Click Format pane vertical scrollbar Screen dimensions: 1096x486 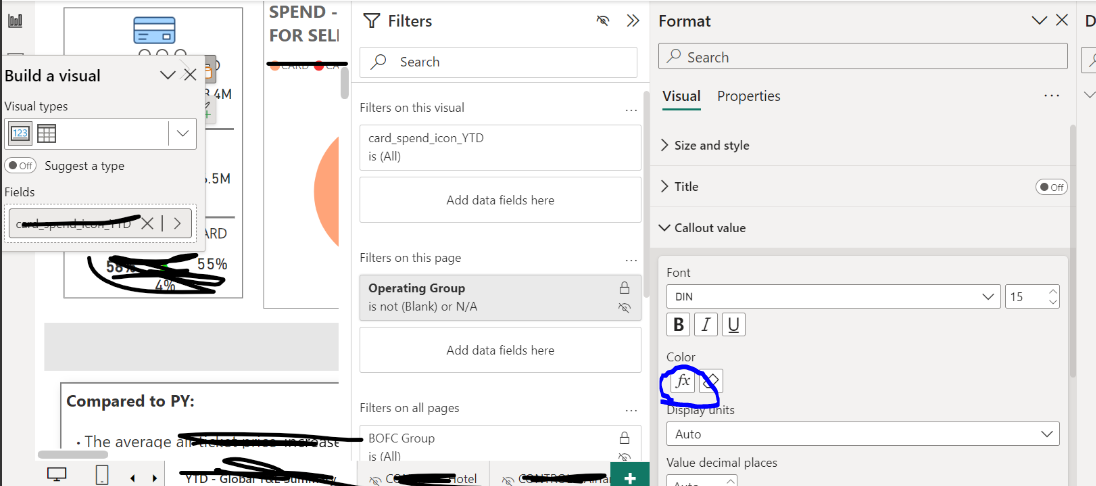coord(1072,252)
